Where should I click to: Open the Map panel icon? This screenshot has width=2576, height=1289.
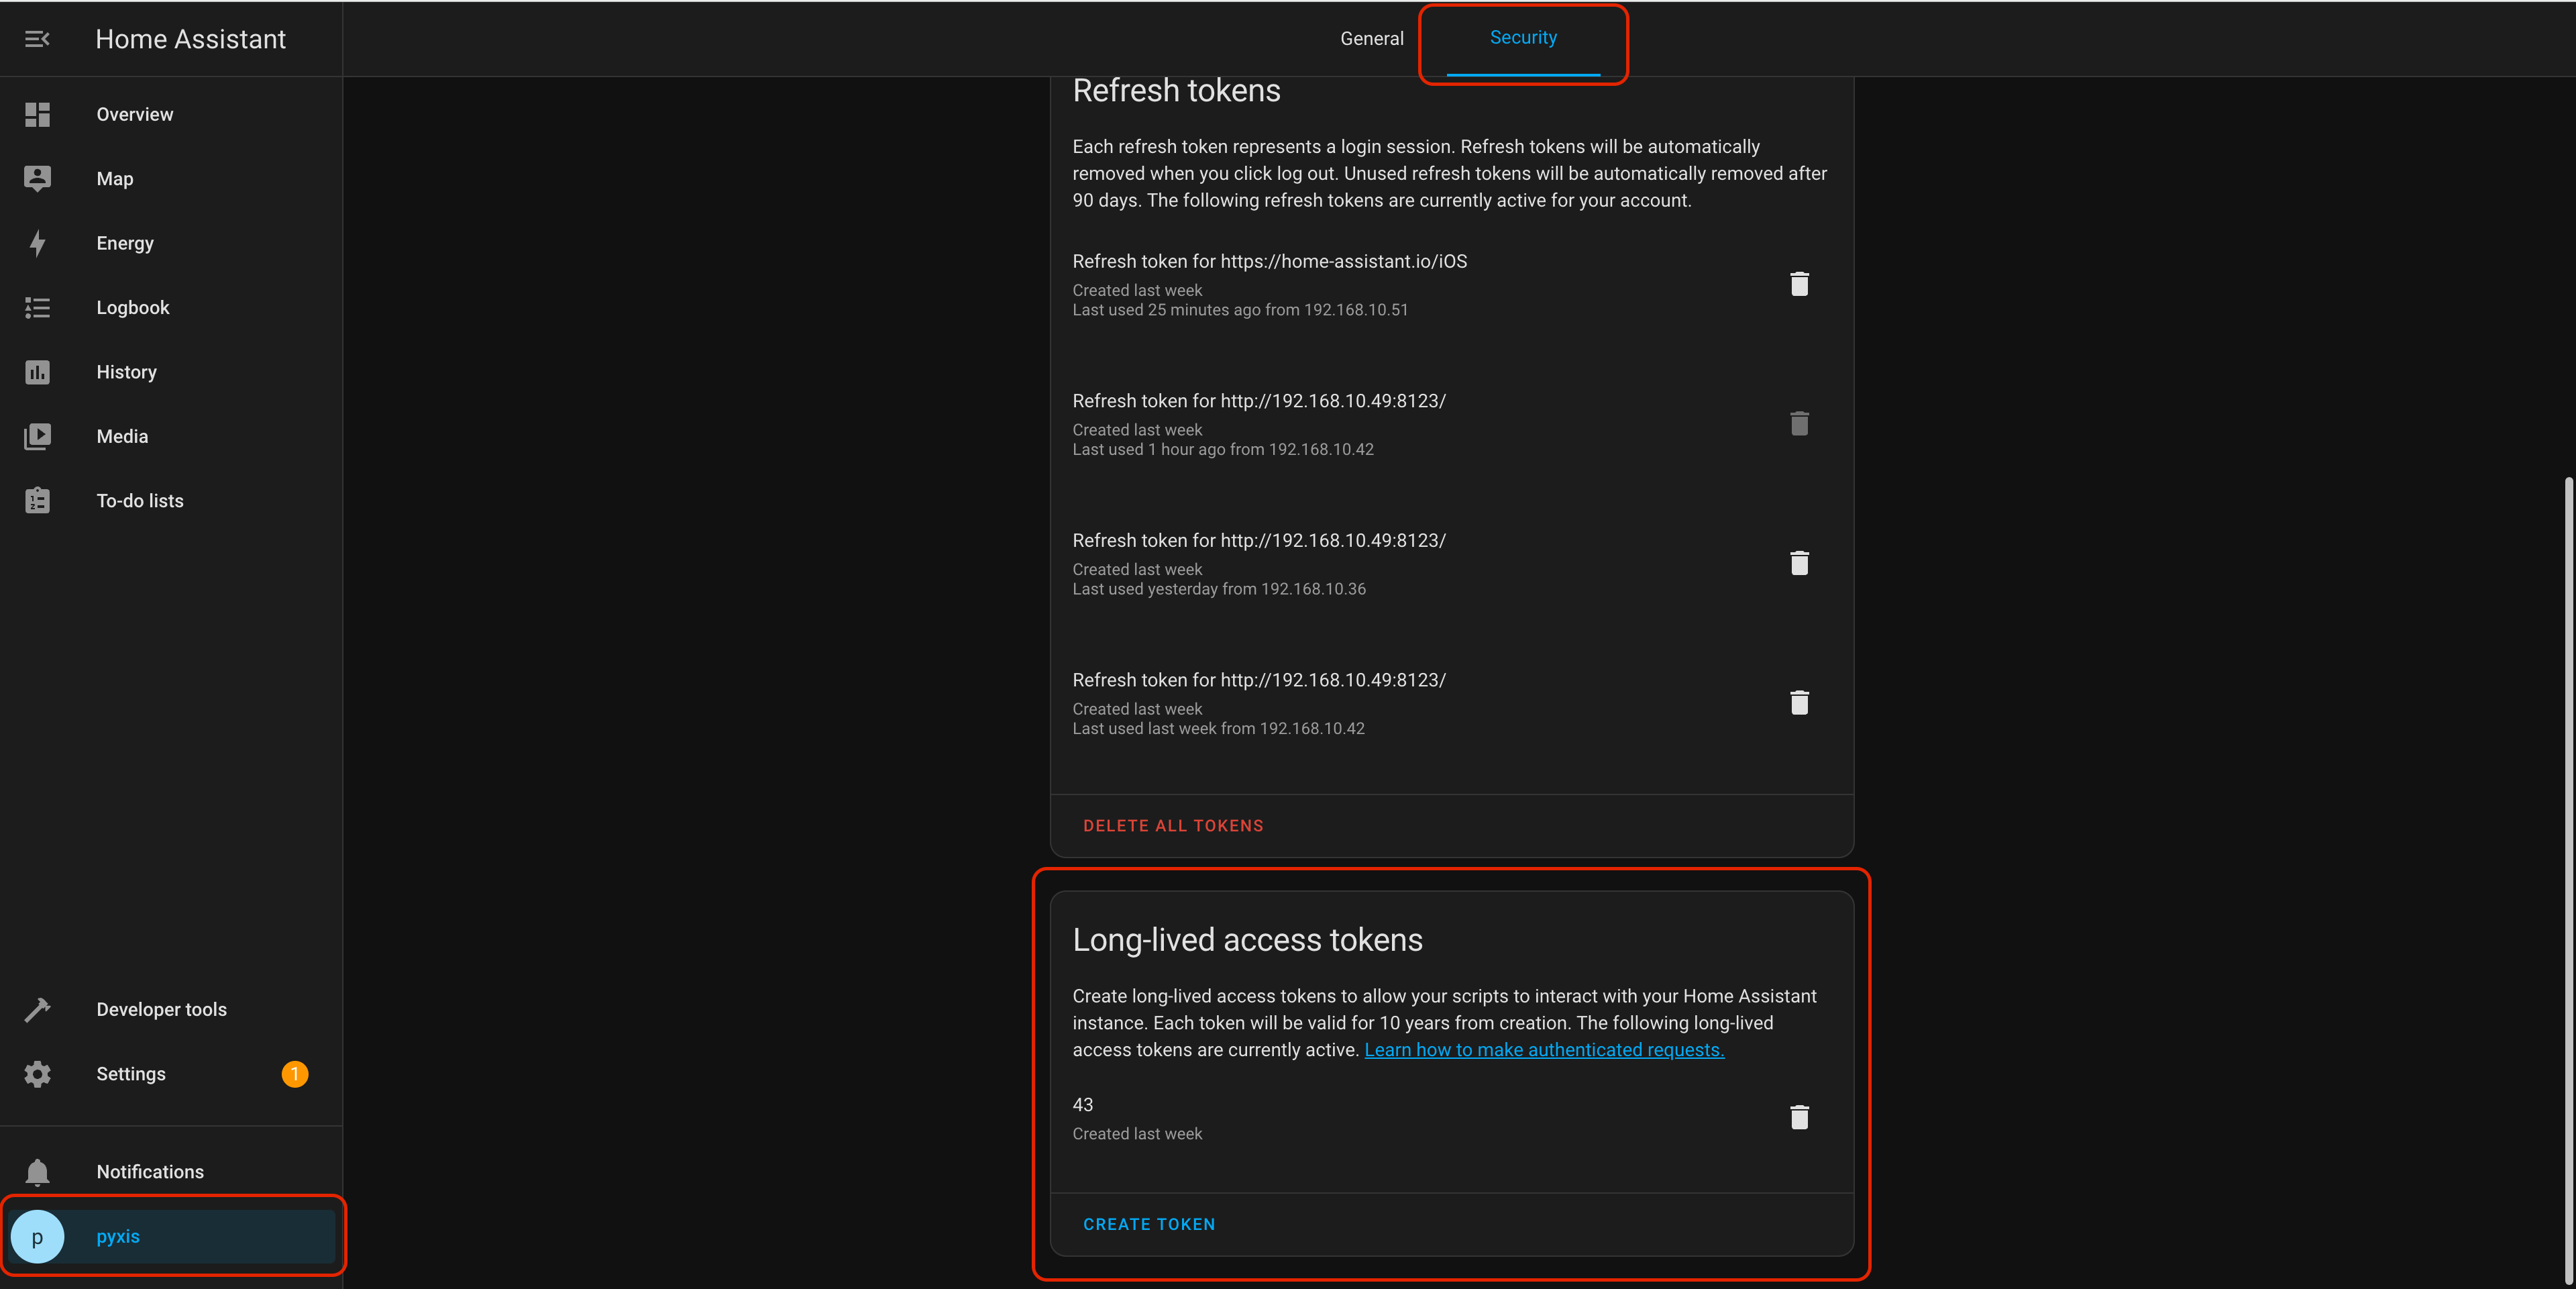37,179
